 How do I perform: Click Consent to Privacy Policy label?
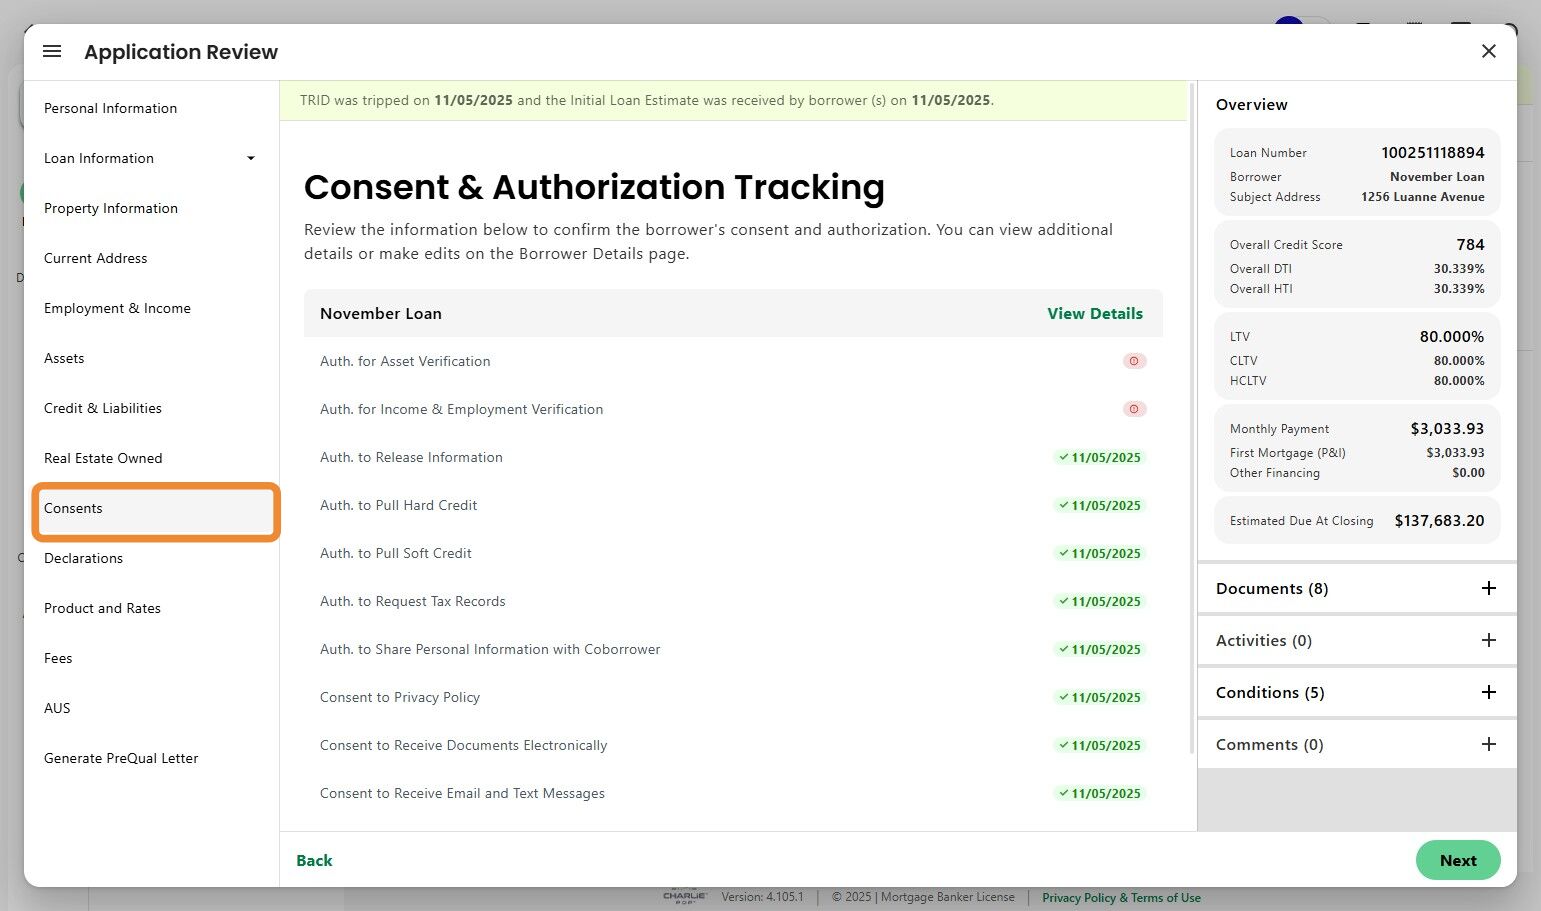tap(400, 697)
